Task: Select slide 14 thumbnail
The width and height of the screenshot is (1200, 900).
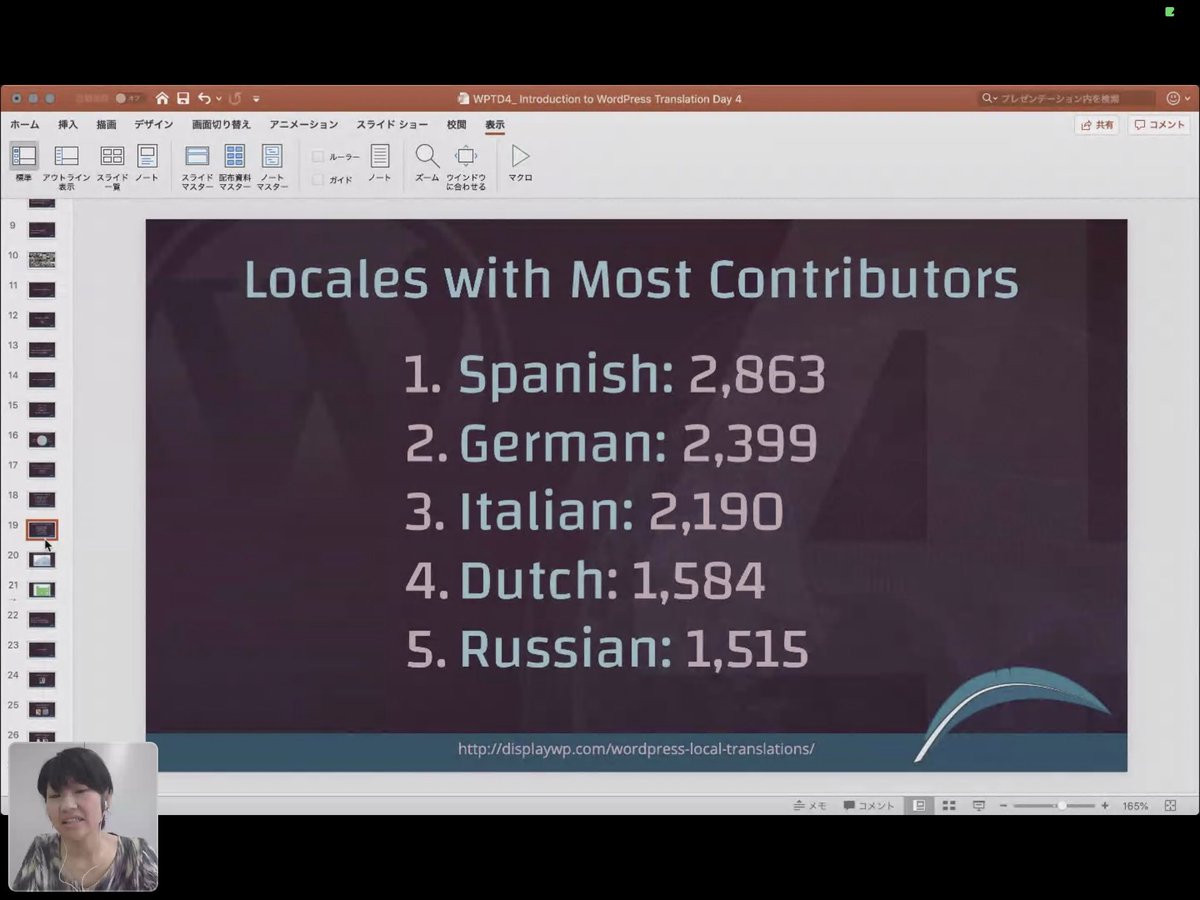Action: (x=42, y=380)
